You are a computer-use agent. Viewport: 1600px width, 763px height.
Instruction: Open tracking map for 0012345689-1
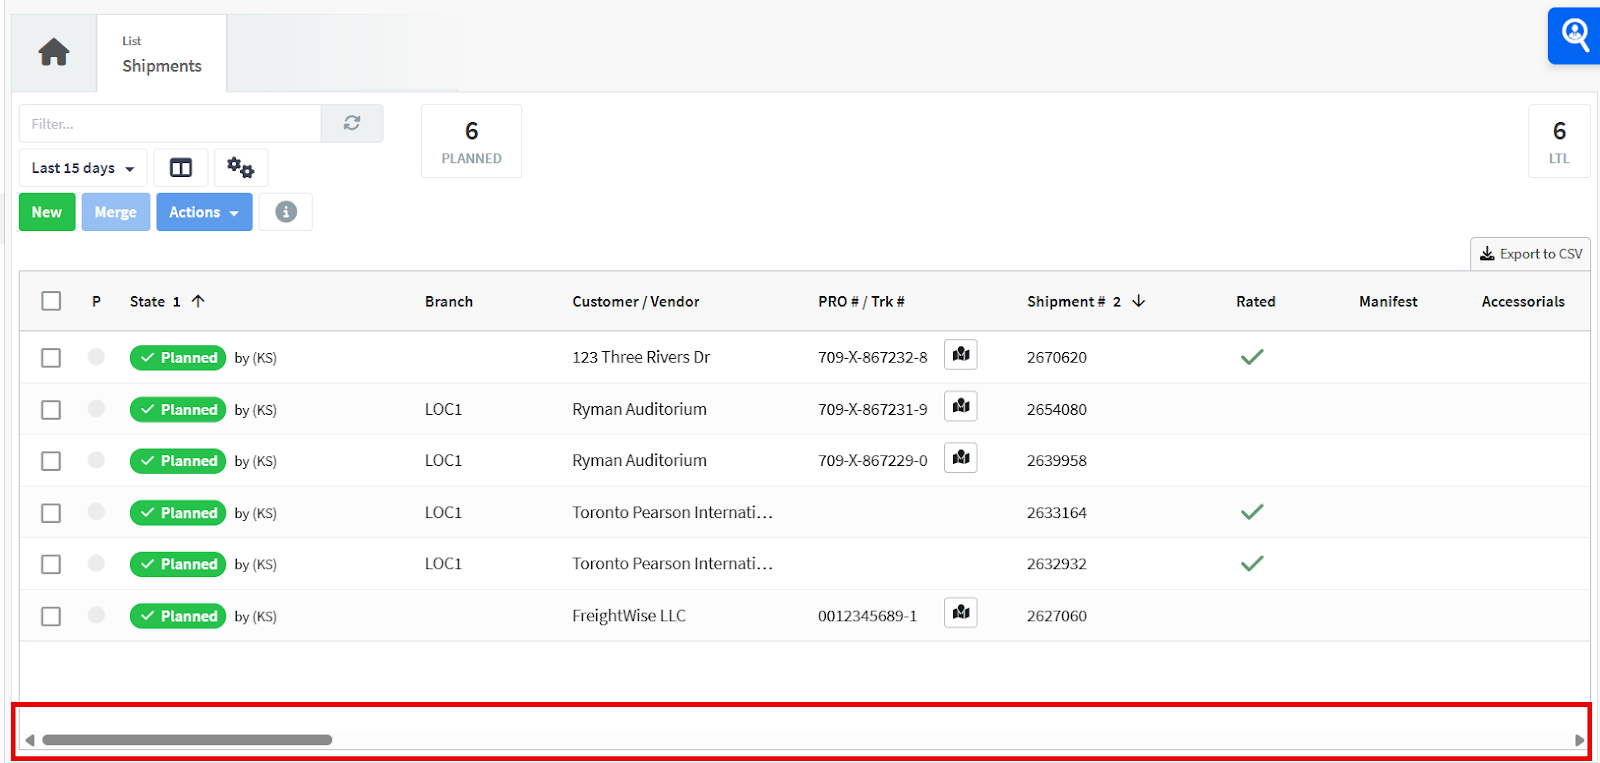[961, 613]
